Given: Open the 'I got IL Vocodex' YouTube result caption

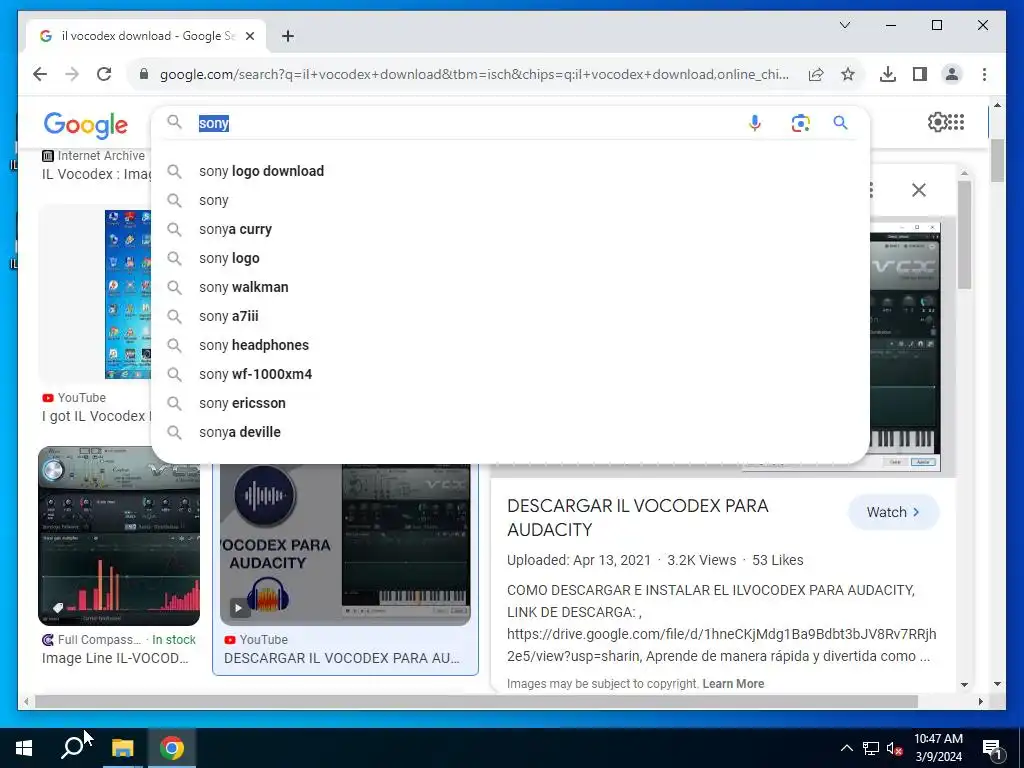Looking at the screenshot, I should pyautogui.click(x=96, y=416).
